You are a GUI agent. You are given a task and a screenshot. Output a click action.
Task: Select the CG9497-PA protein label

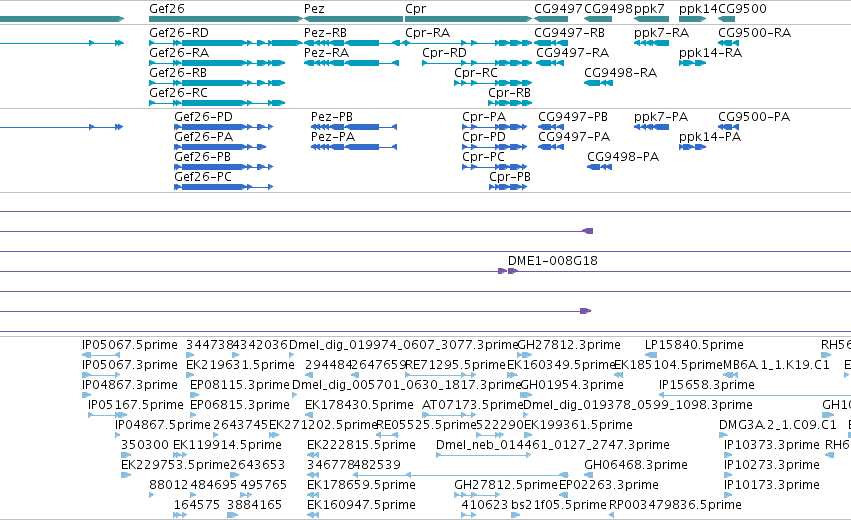pos(574,137)
